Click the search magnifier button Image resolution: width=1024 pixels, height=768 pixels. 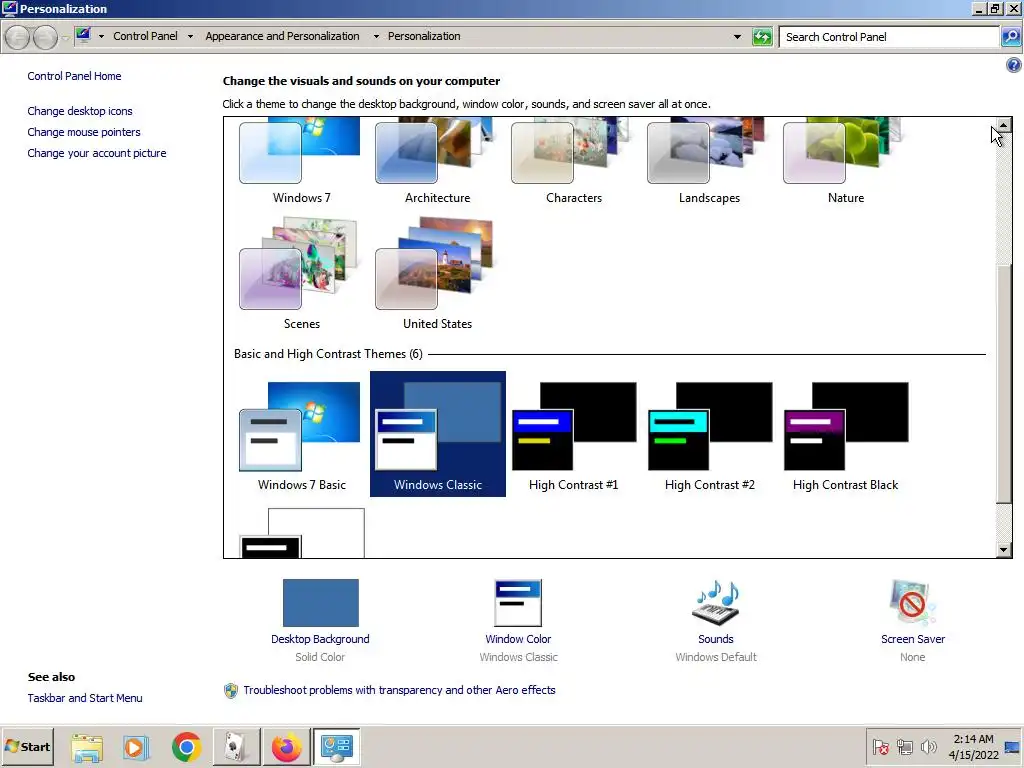click(x=1010, y=37)
